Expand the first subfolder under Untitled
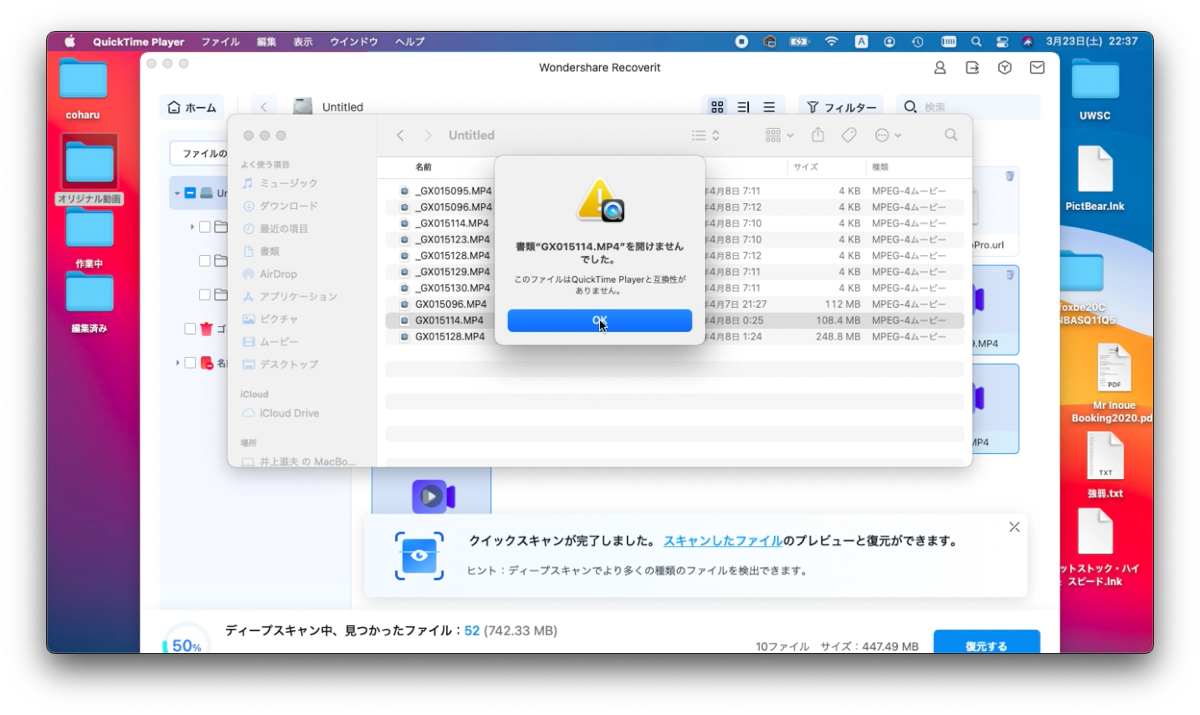Image resolution: width=1200 pixels, height=715 pixels. point(192,227)
